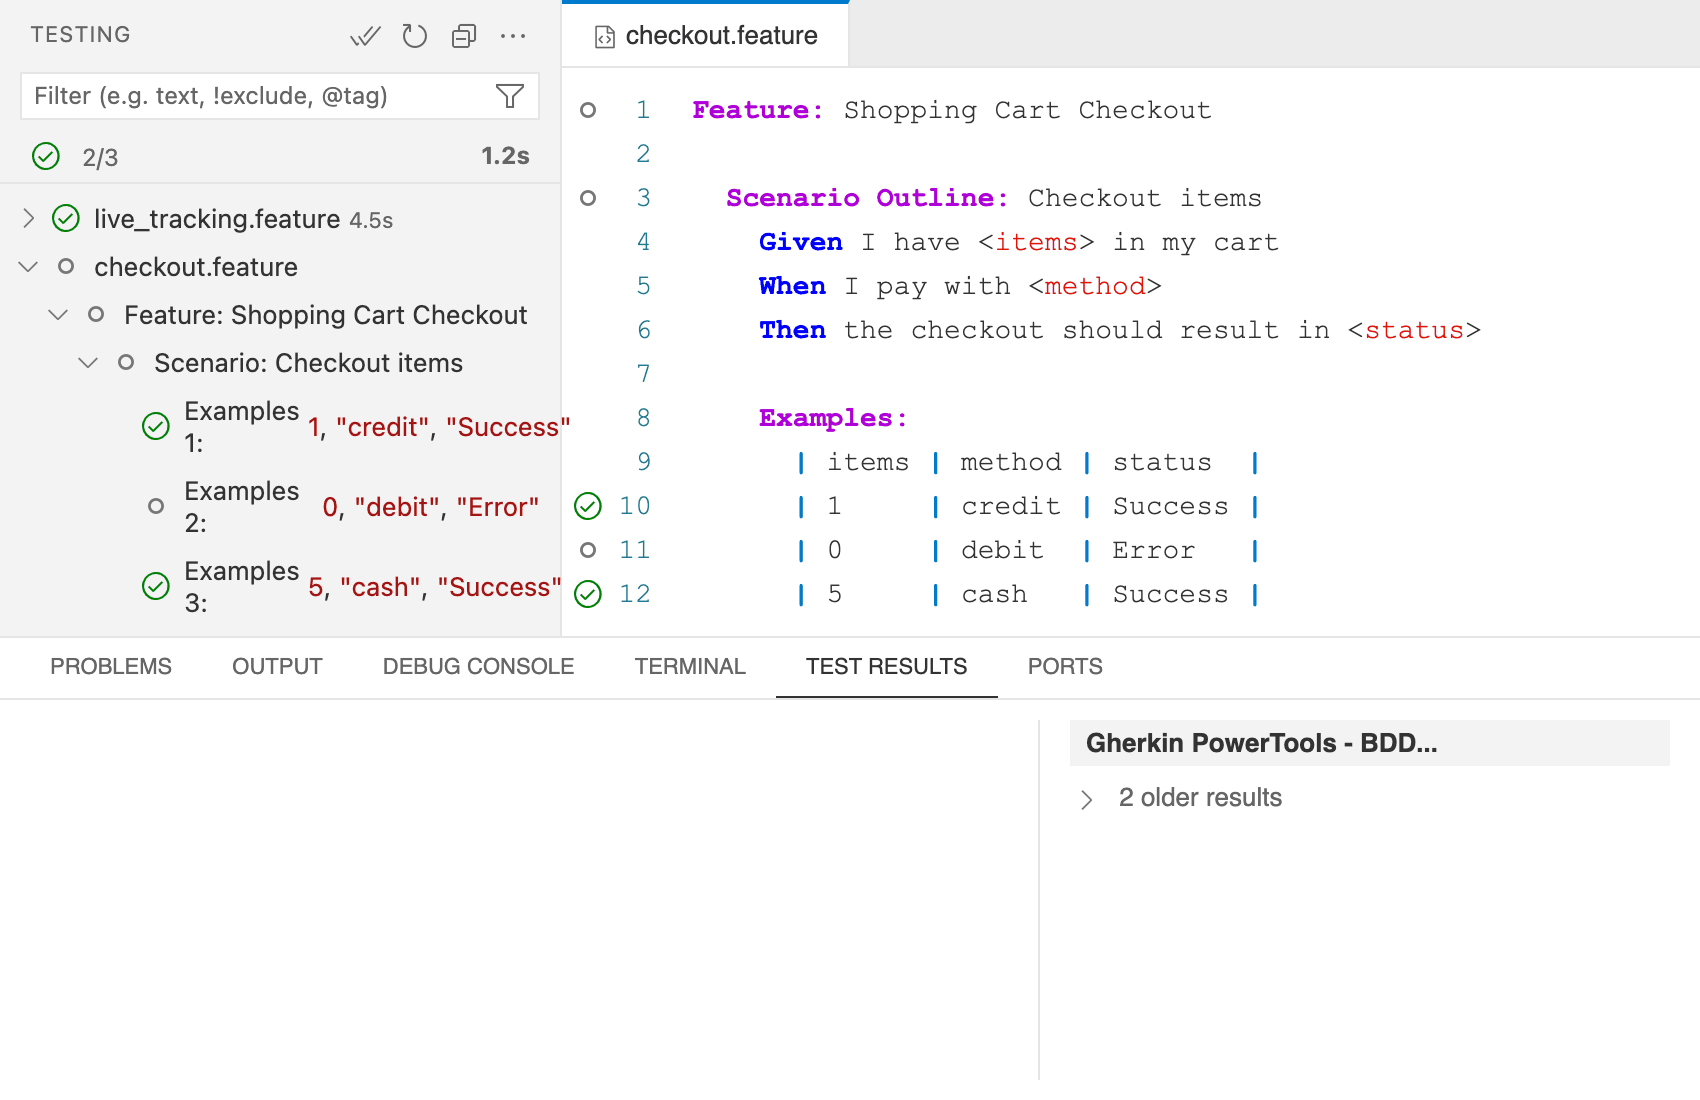The height and width of the screenshot is (1100, 1700).
Task: Click <method> placeholder on line 5
Action: [x=1095, y=286]
